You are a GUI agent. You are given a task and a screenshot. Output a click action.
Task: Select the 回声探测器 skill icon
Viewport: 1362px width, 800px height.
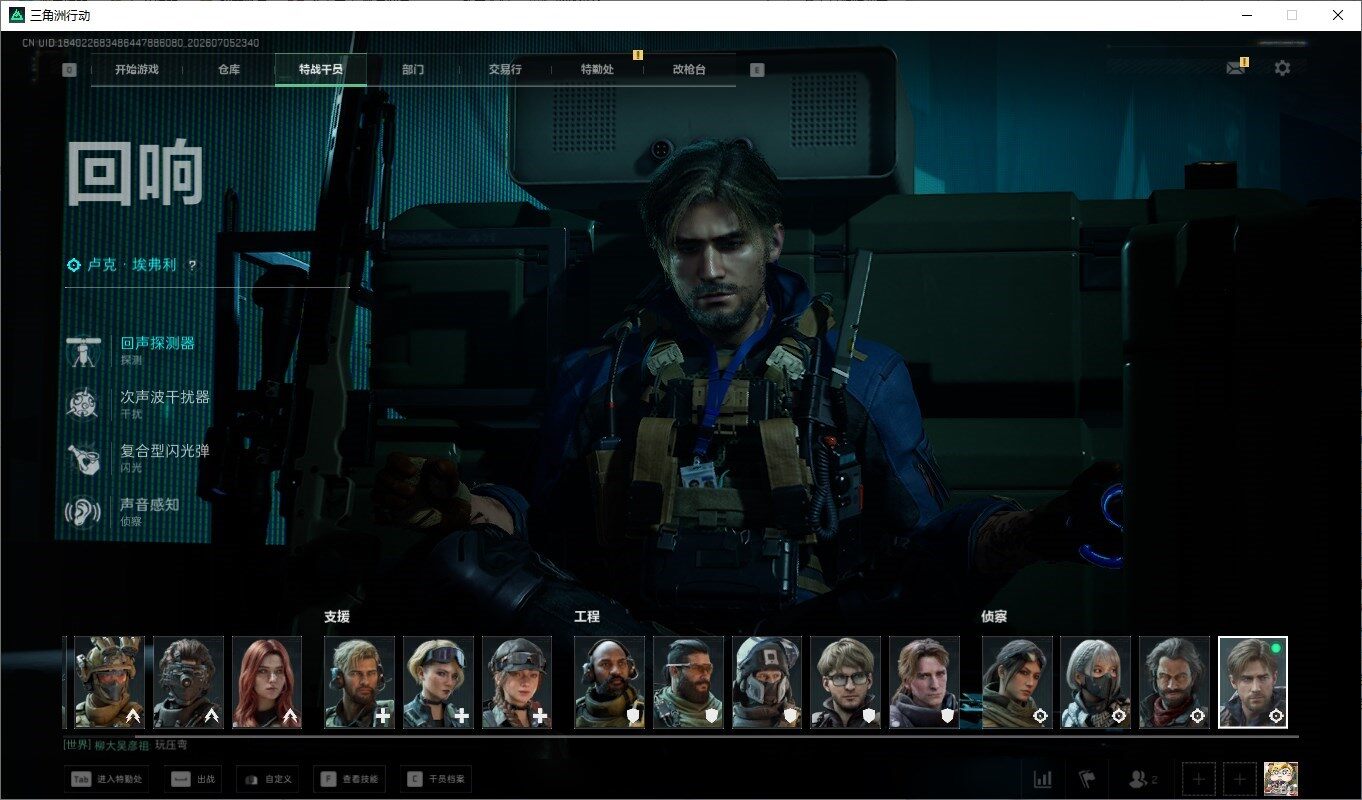83,350
